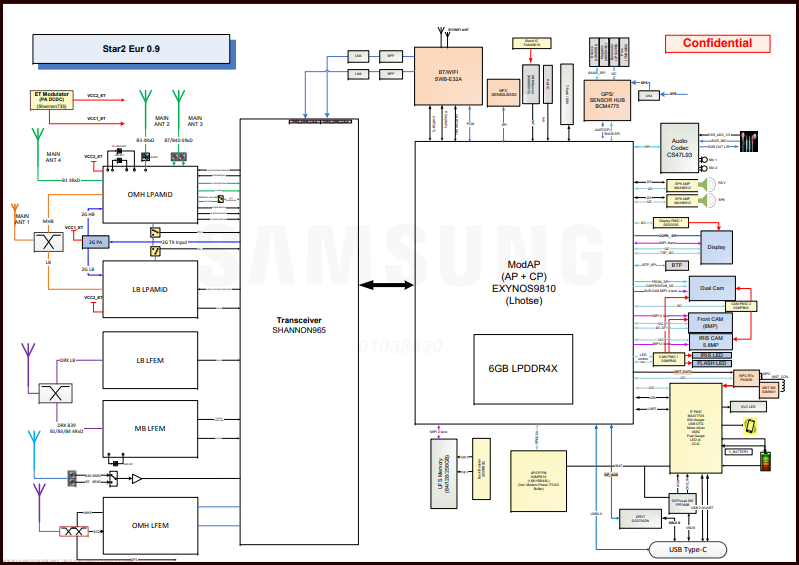Click the Mic 2 microphone symbol

point(704,168)
